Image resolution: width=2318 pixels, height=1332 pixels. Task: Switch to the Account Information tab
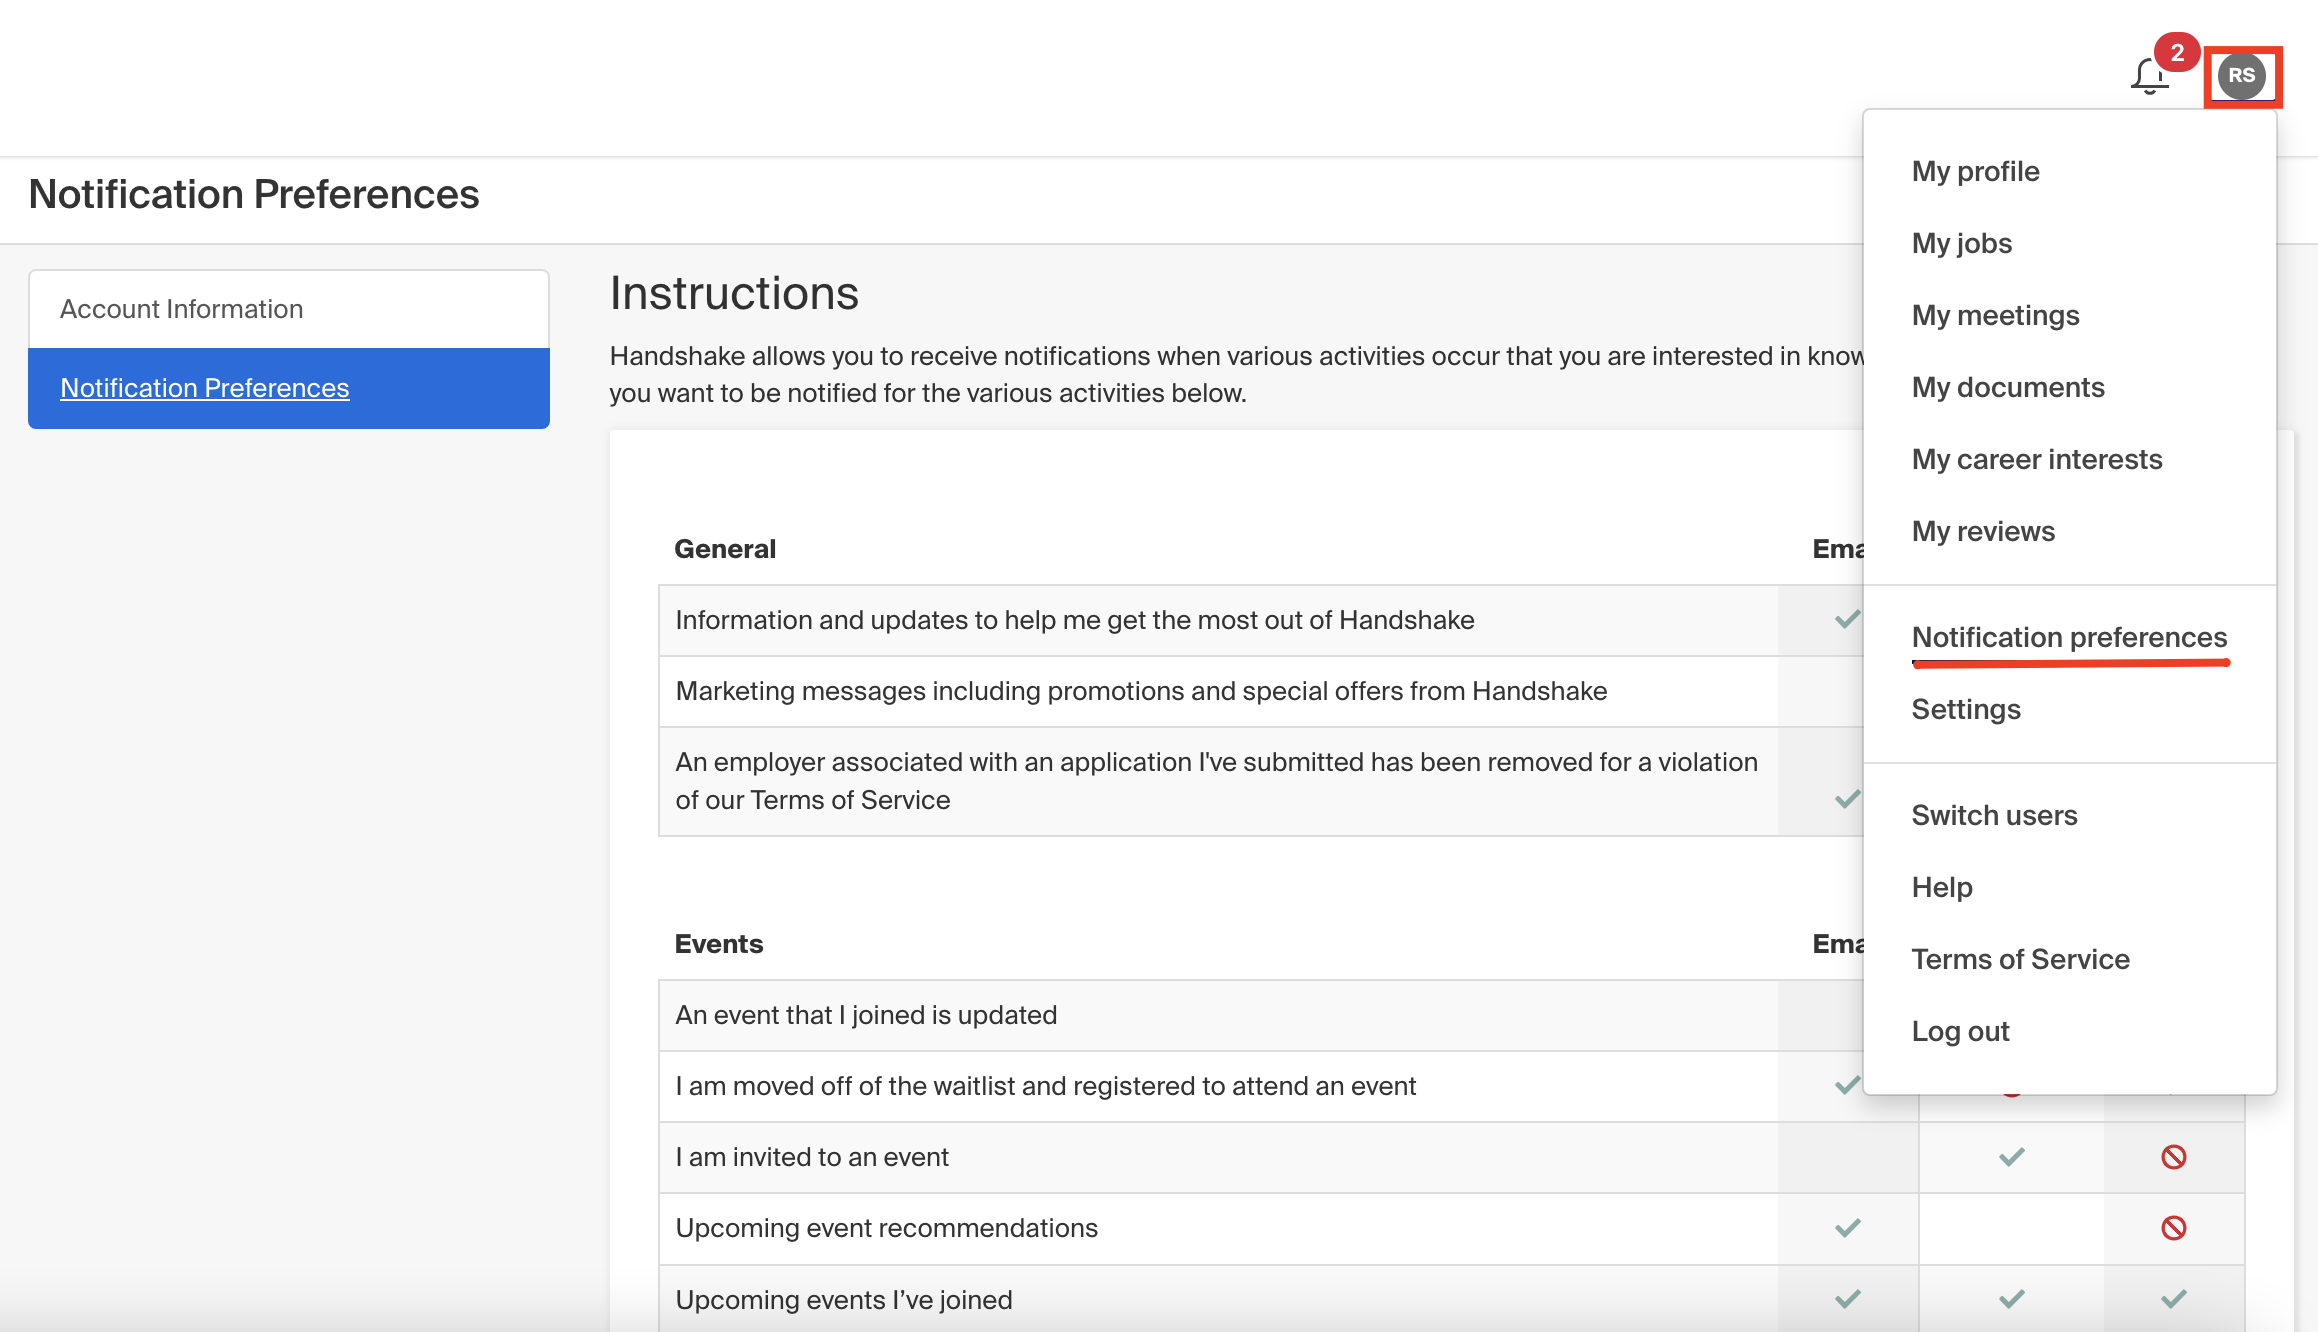(181, 308)
